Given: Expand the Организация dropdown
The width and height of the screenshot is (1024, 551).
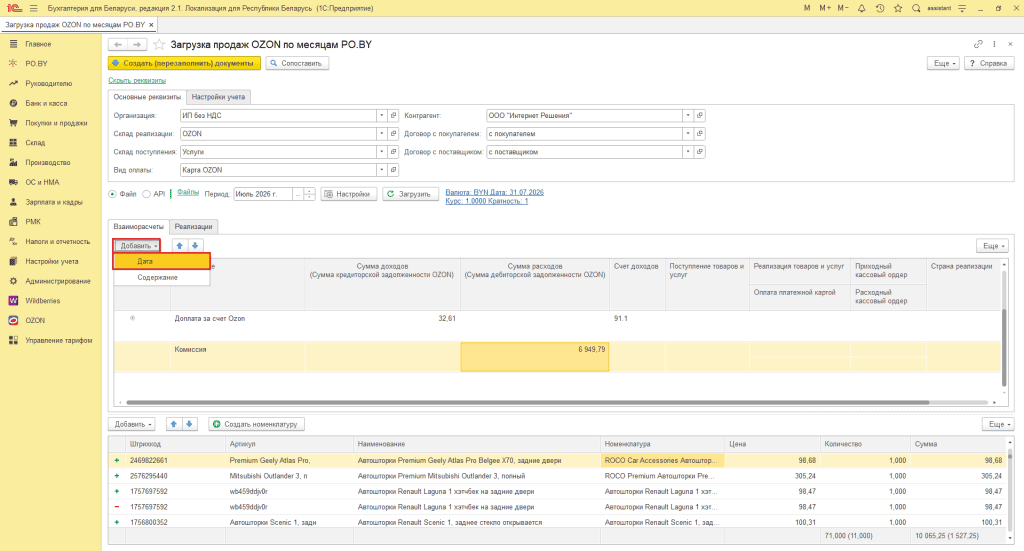Looking at the screenshot, I should click(x=381, y=116).
